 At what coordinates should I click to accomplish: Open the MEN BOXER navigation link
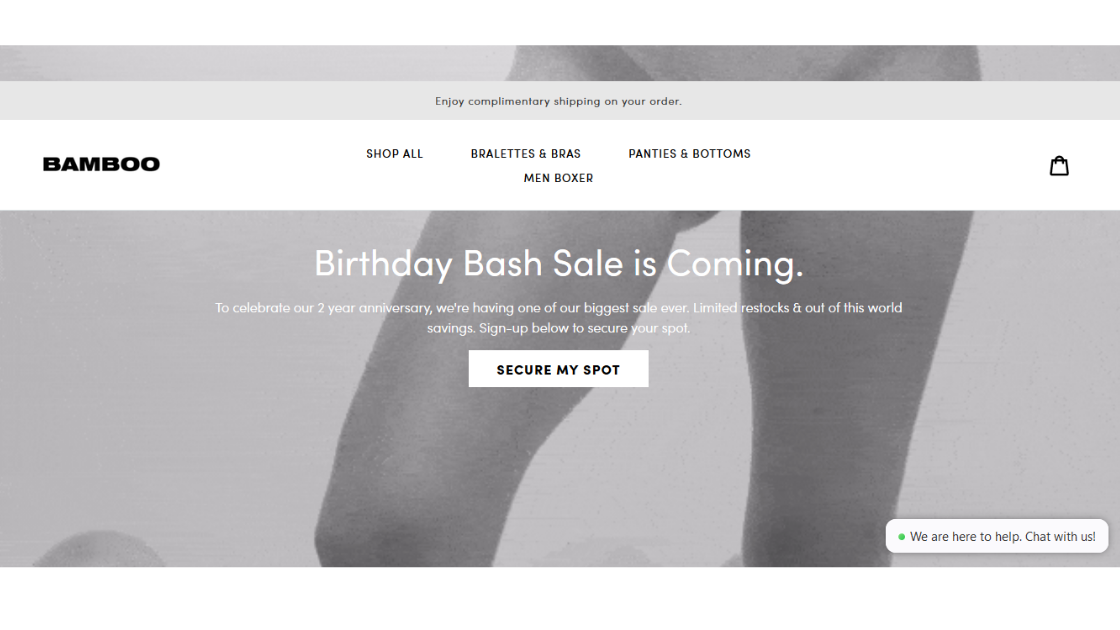pyautogui.click(x=559, y=178)
